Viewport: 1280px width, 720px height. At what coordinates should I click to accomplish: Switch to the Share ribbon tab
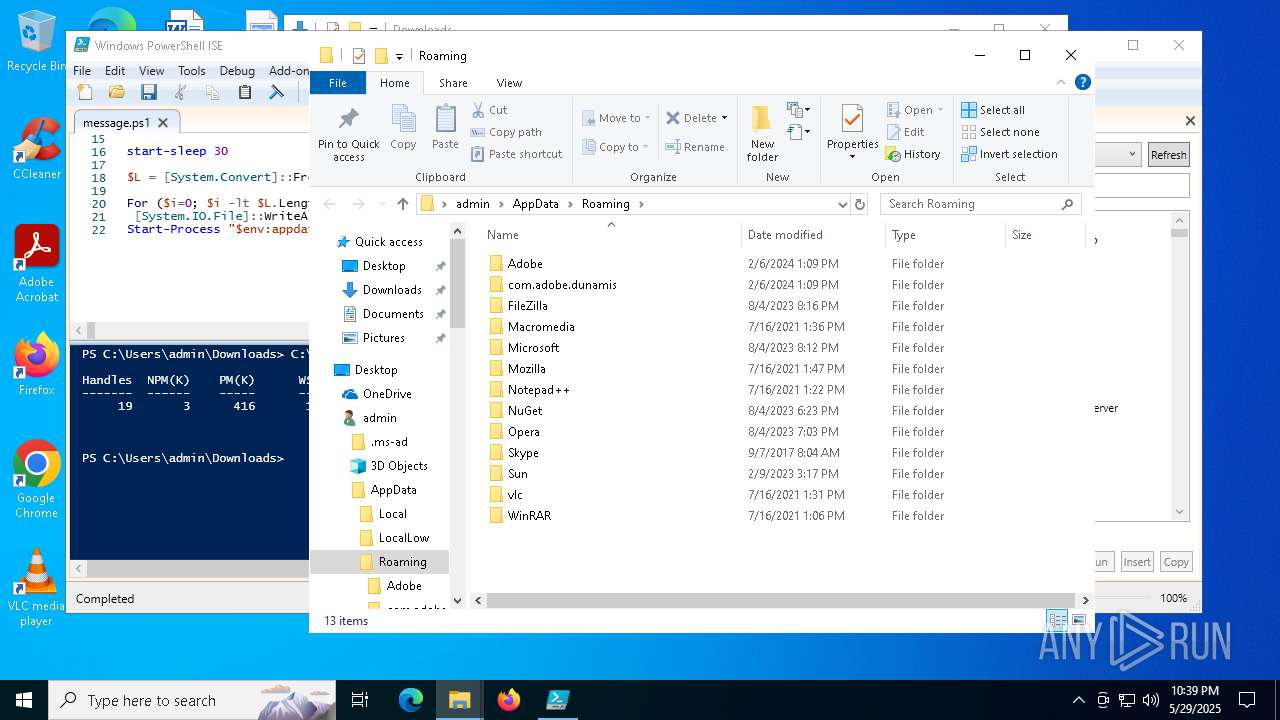click(x=453, y=83)
